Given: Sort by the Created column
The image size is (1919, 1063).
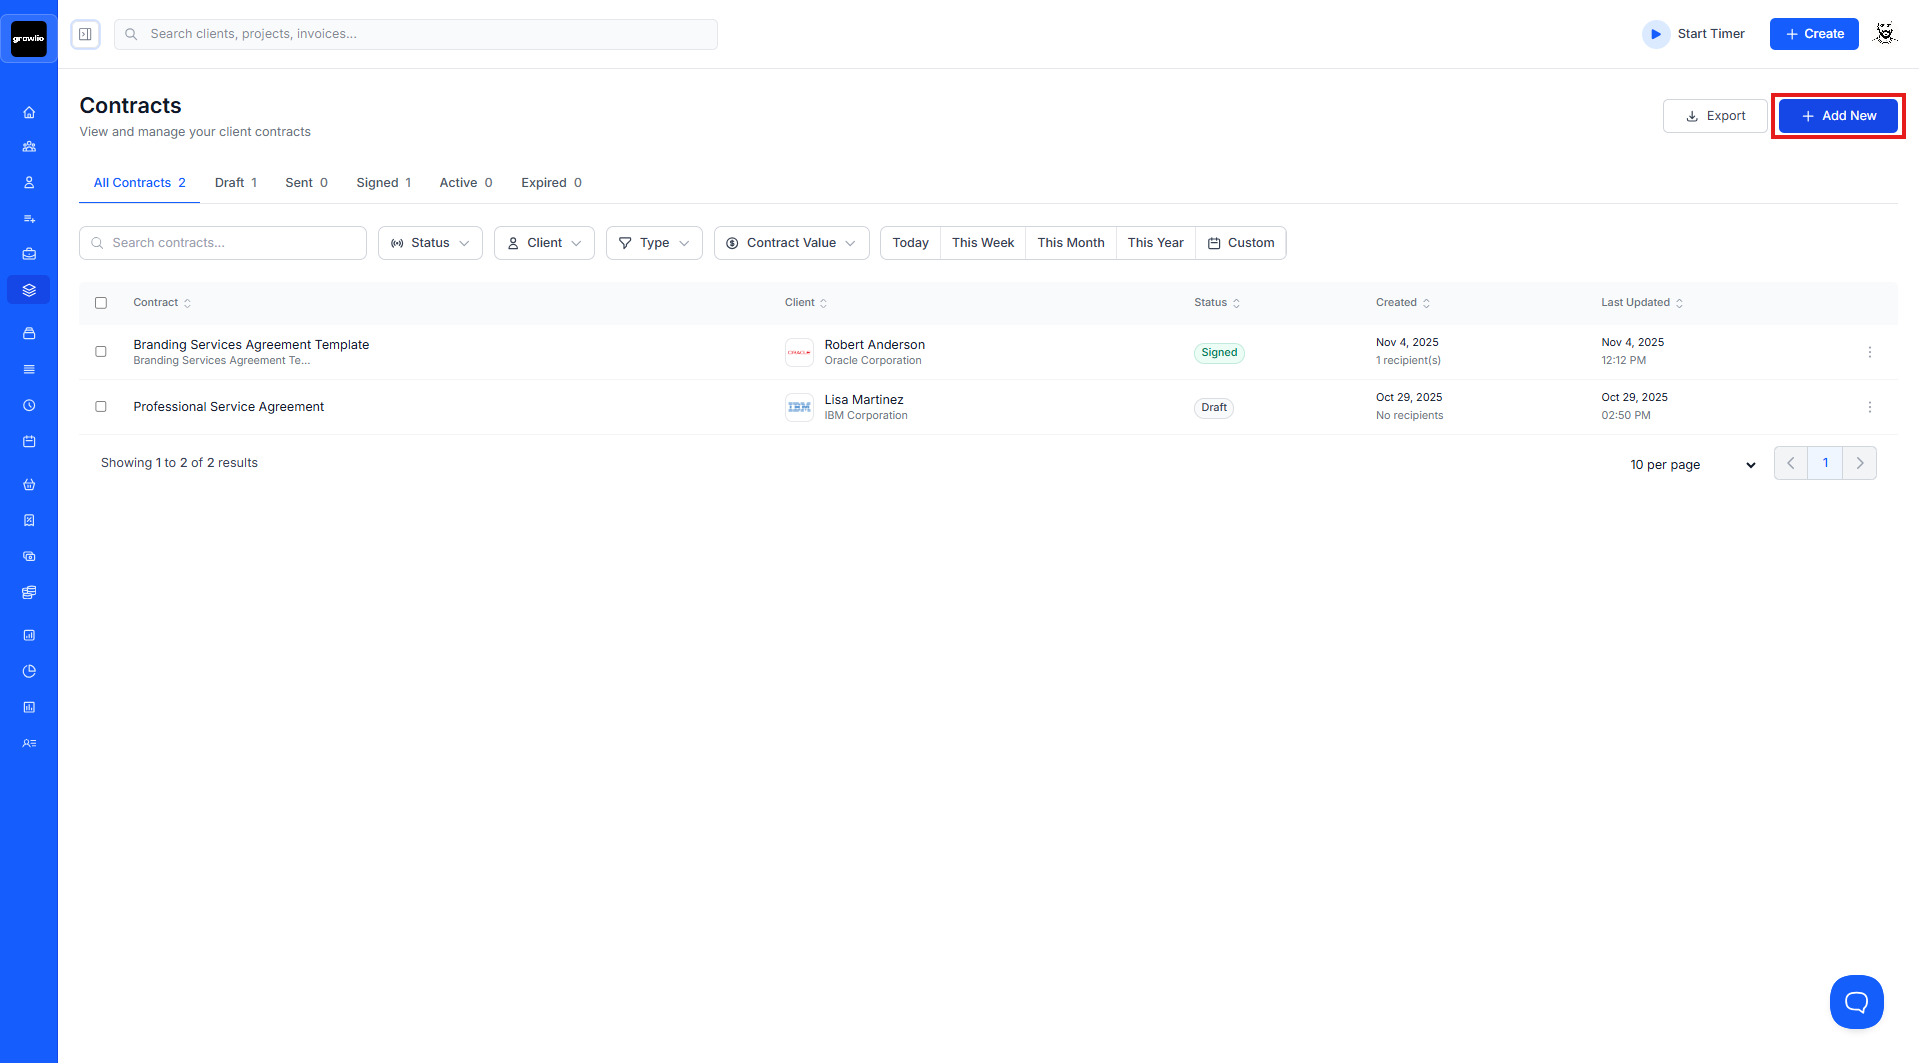Looking at the screenshot, I should (1403, 303).
